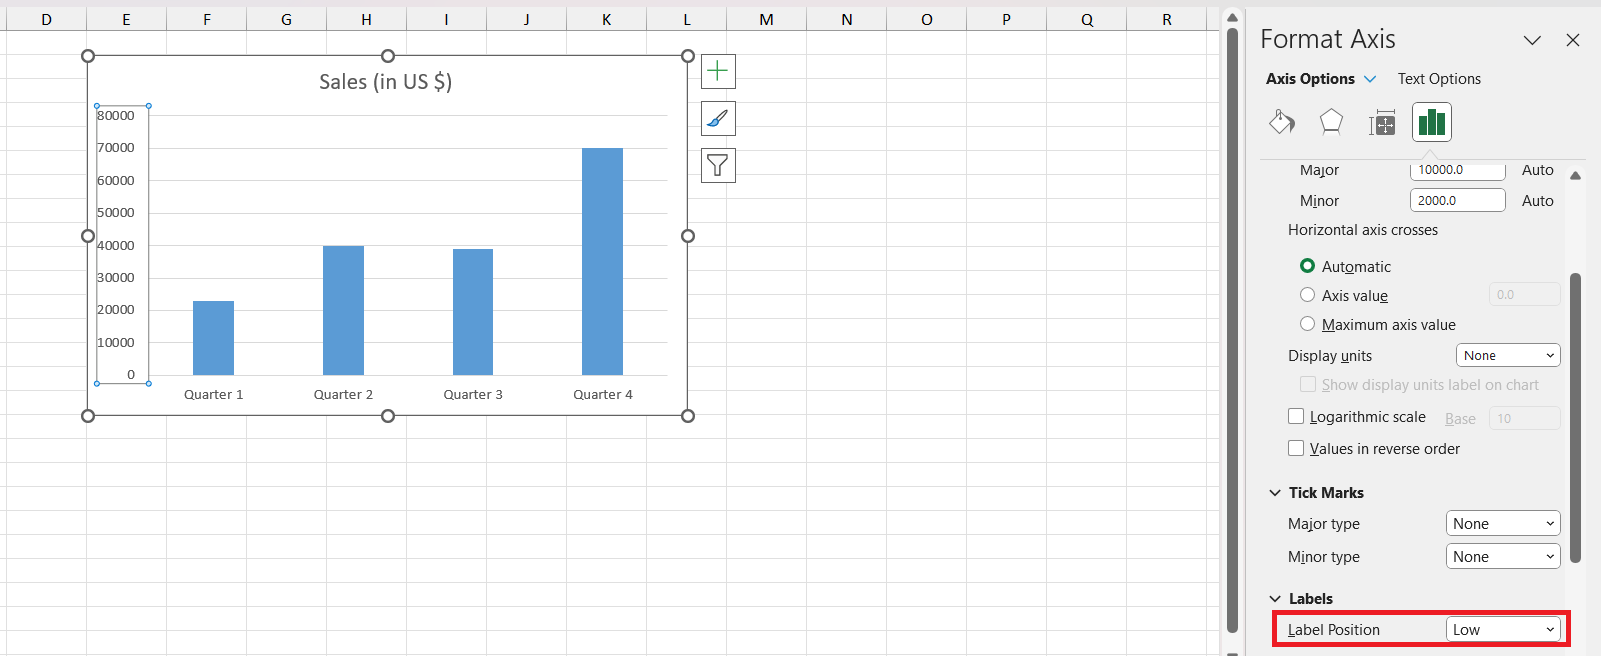Switch to the Effects pentagon icon
This screenshot has width=1601, height=656.
pos(1331,122)
